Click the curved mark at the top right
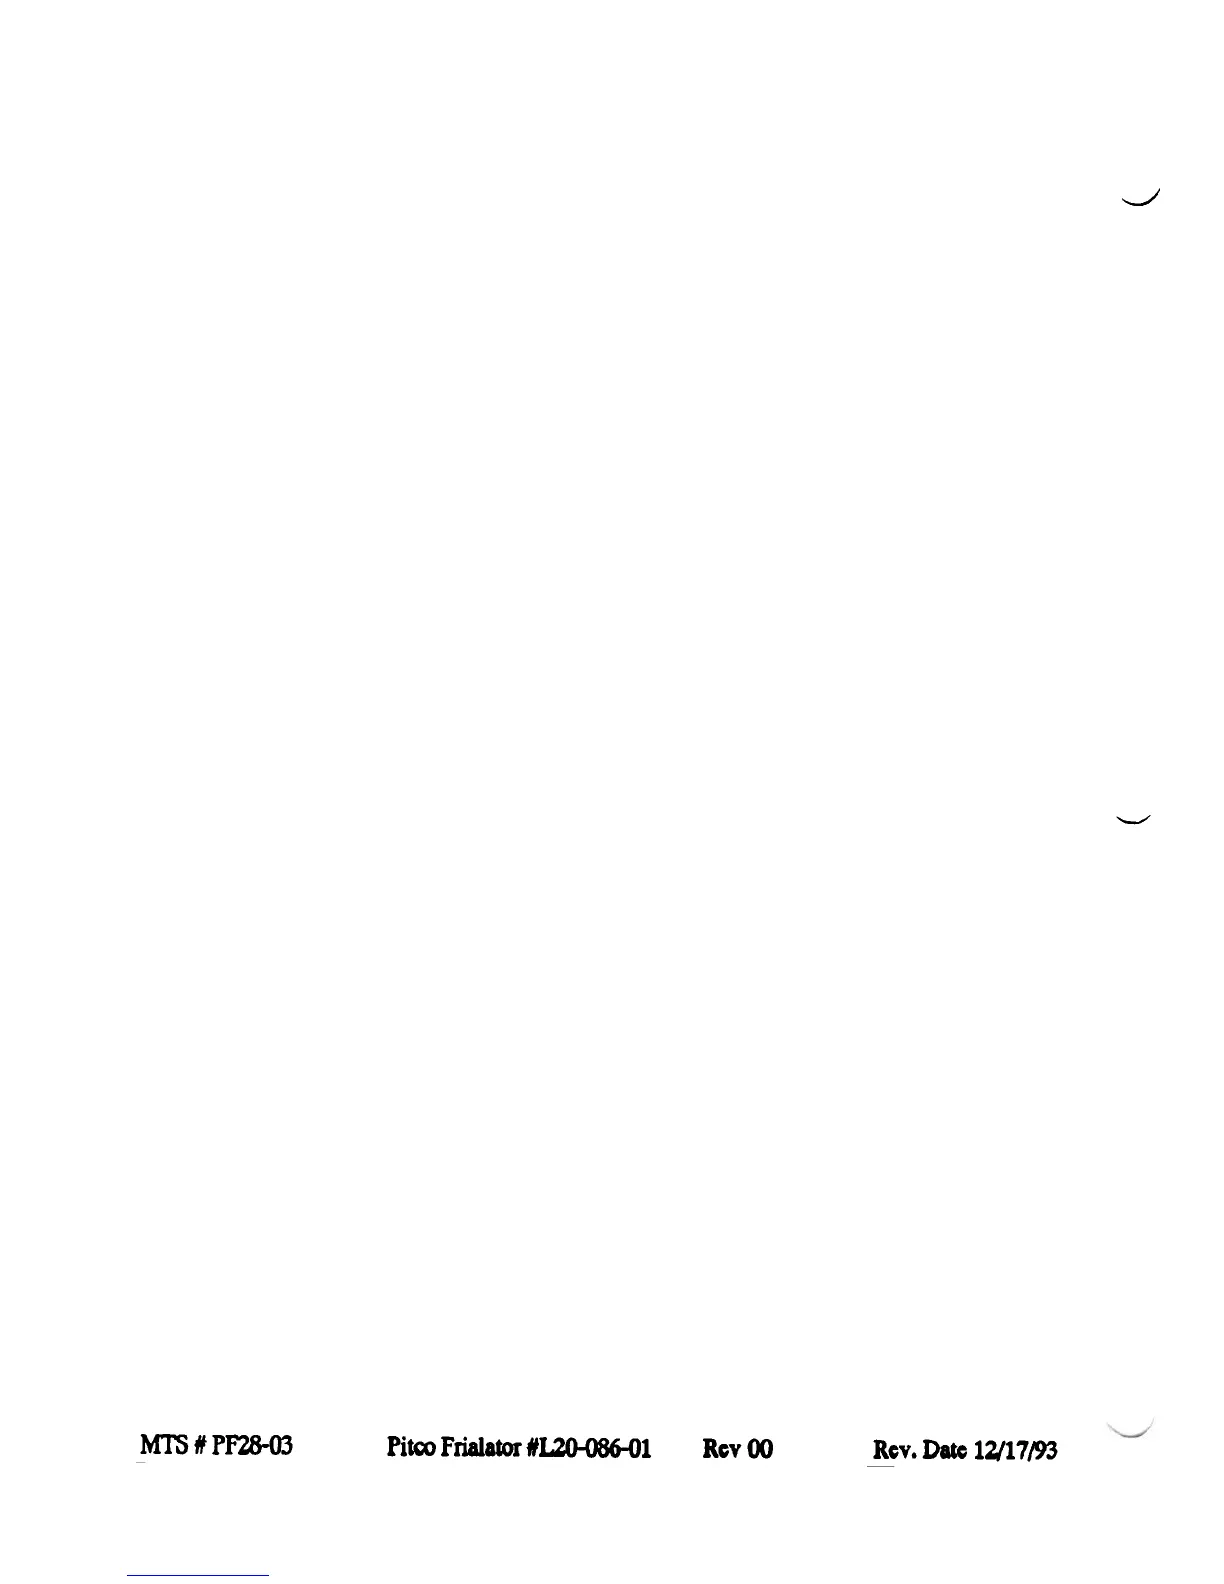The image size is (1224, 1584). [1140, 197]
